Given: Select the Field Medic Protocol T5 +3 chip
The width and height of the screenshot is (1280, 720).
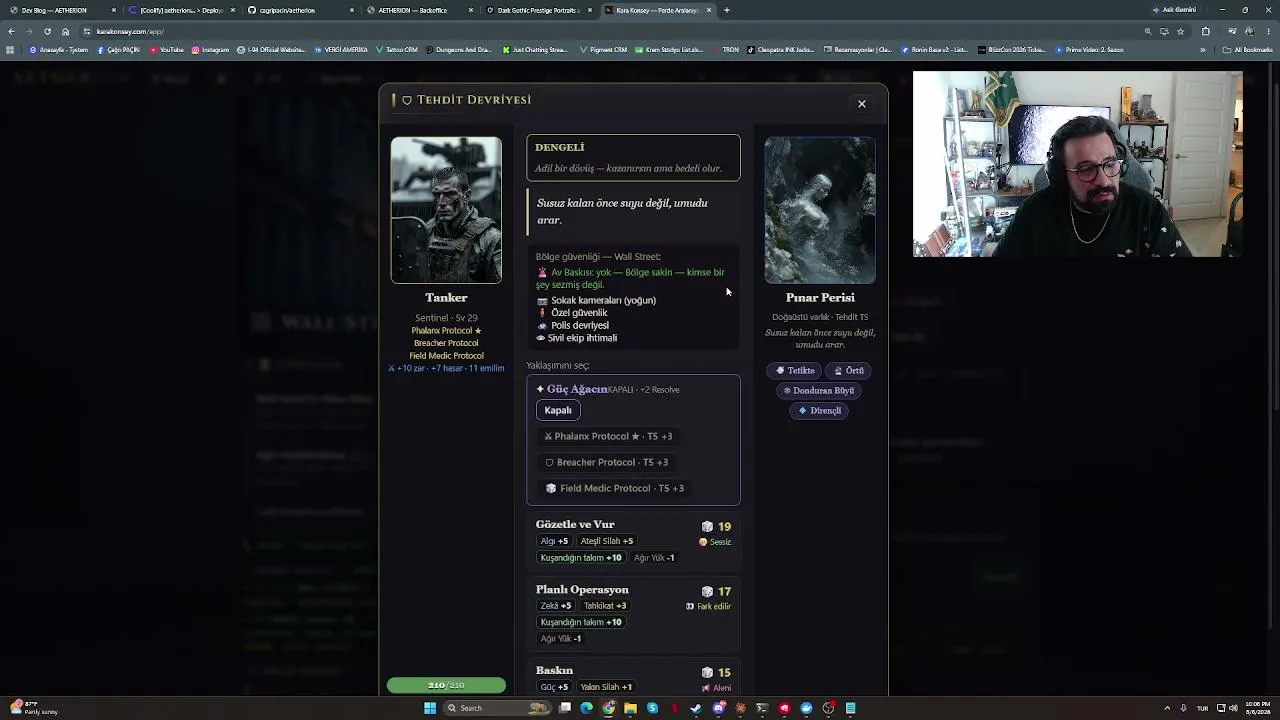Looking at the screenshot, I should coord(615,488).
